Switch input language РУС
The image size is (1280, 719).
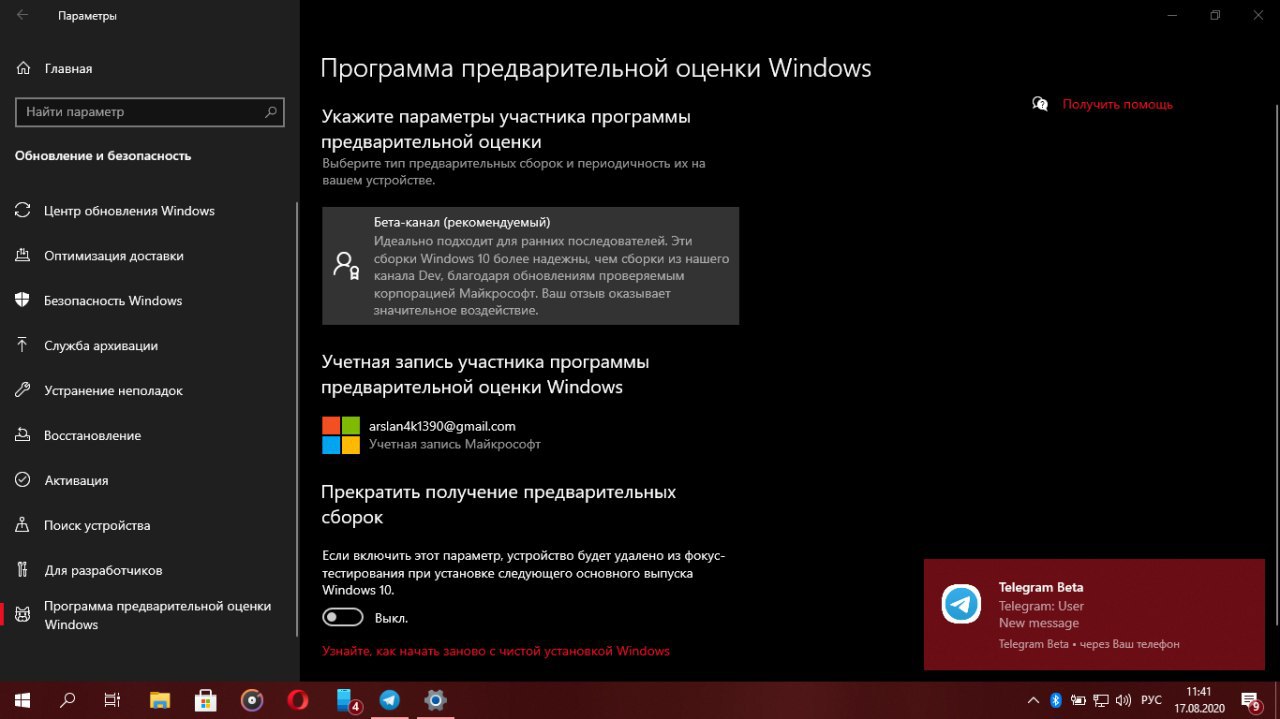coord(1151,700)
